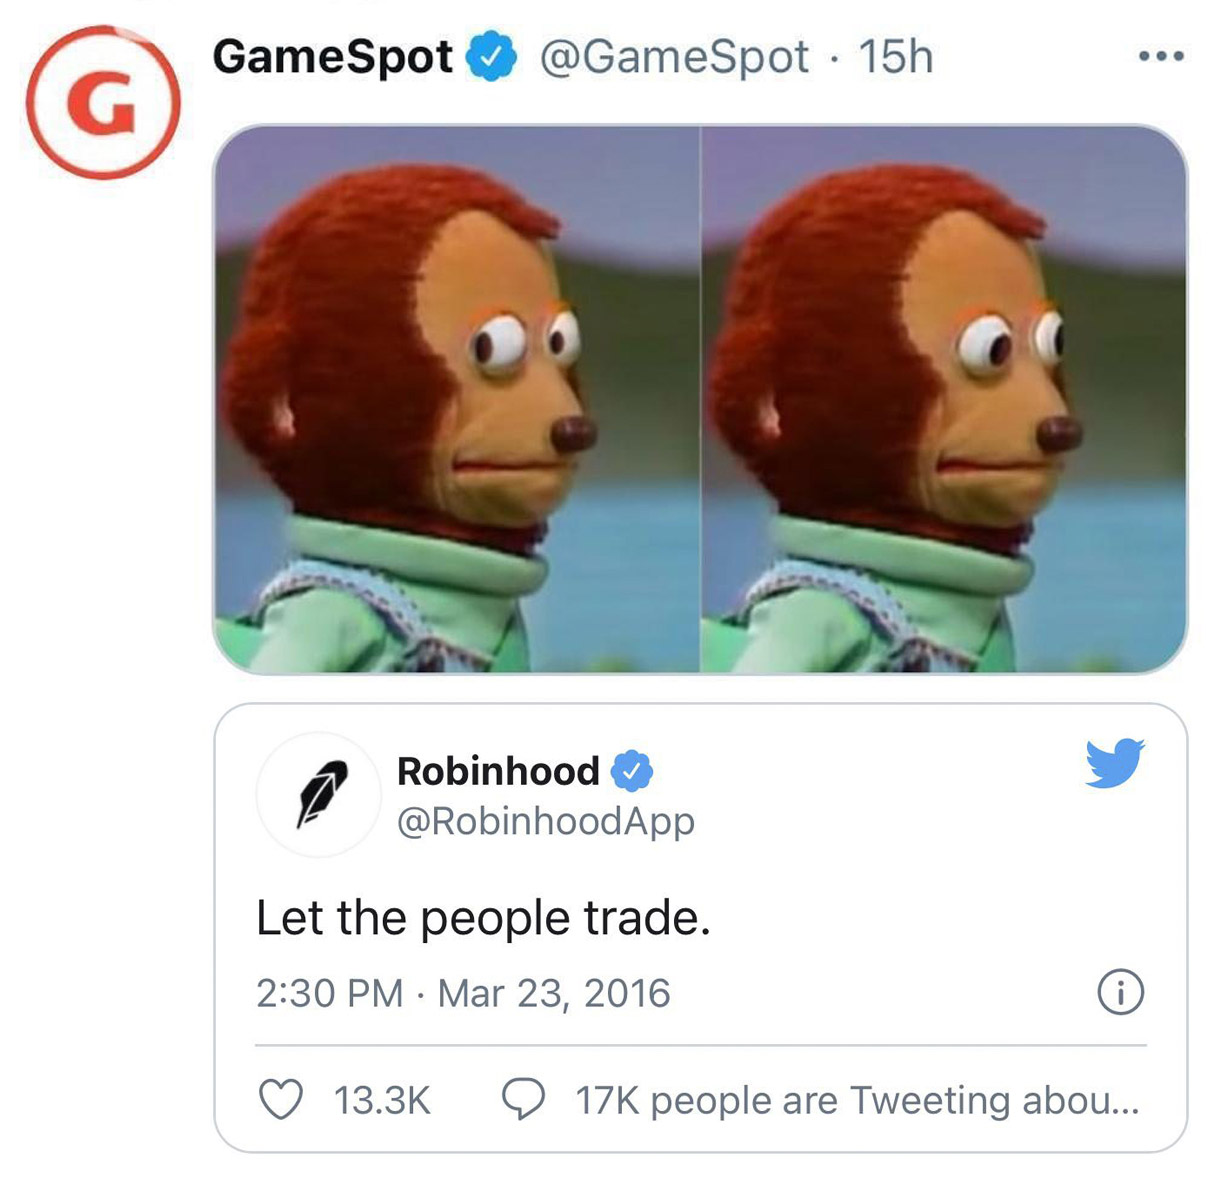Screen dimensions: 1224x1185
Task: Open the @GameSpot handle link
Action: point(674,57)
